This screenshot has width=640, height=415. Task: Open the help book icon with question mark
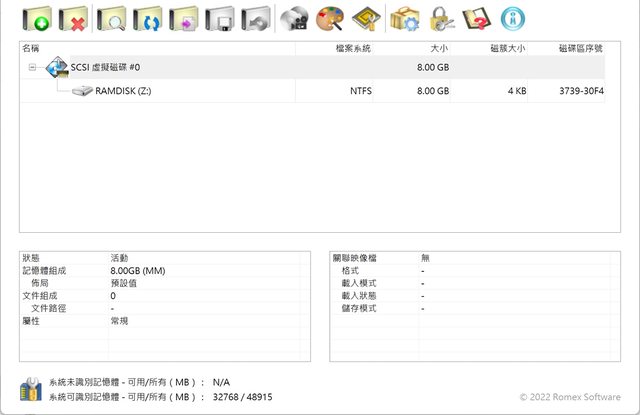(x=476, y=18)
